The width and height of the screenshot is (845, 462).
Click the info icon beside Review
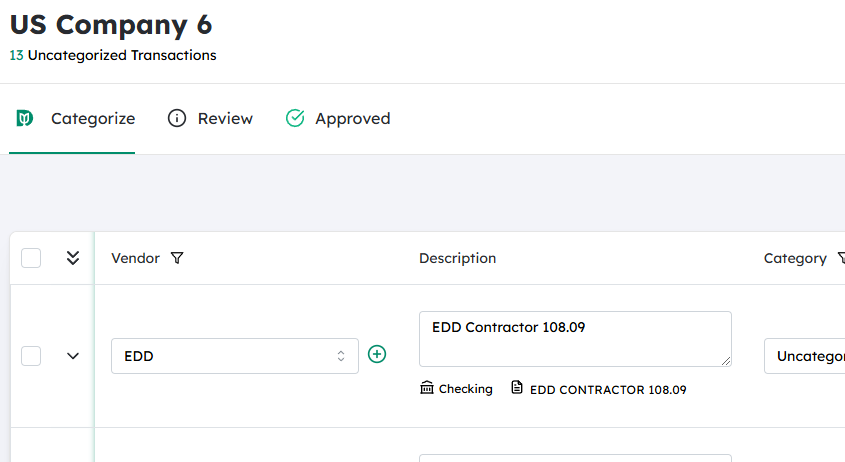click(177, 119)
